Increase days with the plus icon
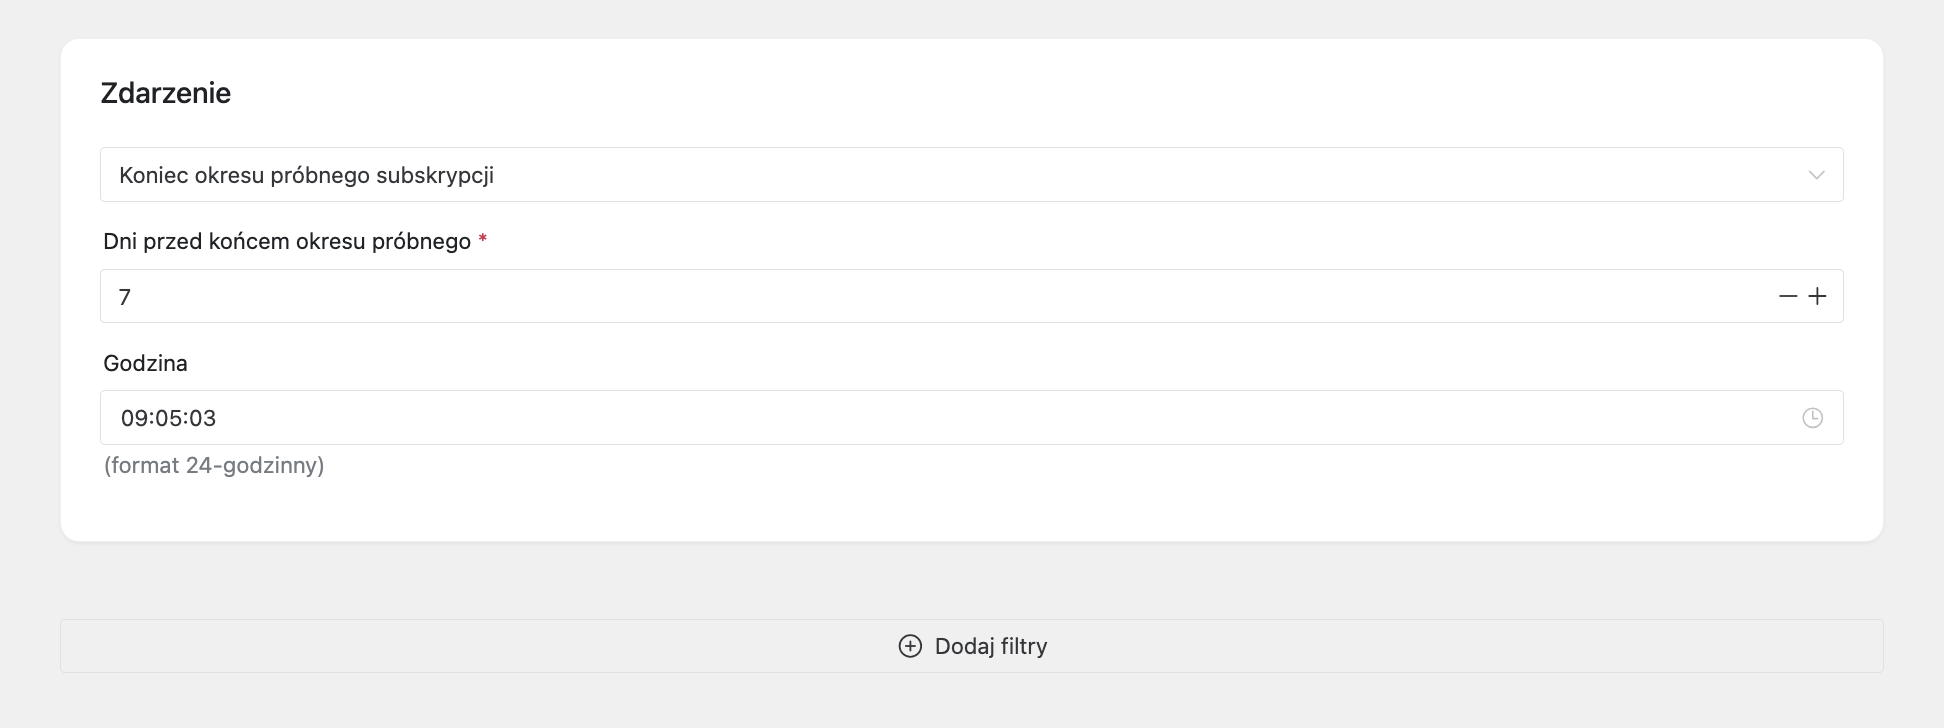 click(x=1818, y=296)
